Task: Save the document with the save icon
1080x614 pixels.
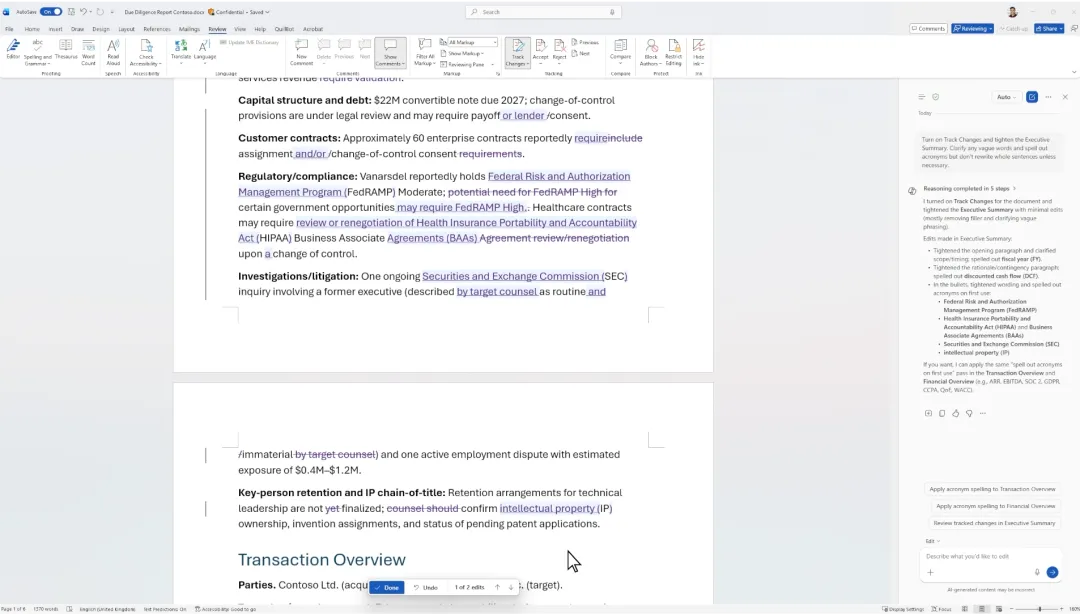Action: (71, 12)
